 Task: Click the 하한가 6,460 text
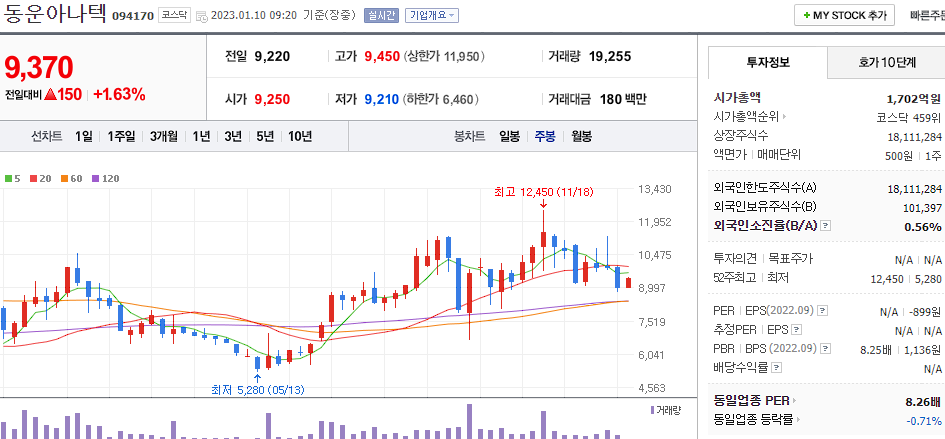[x=441, y=99]
